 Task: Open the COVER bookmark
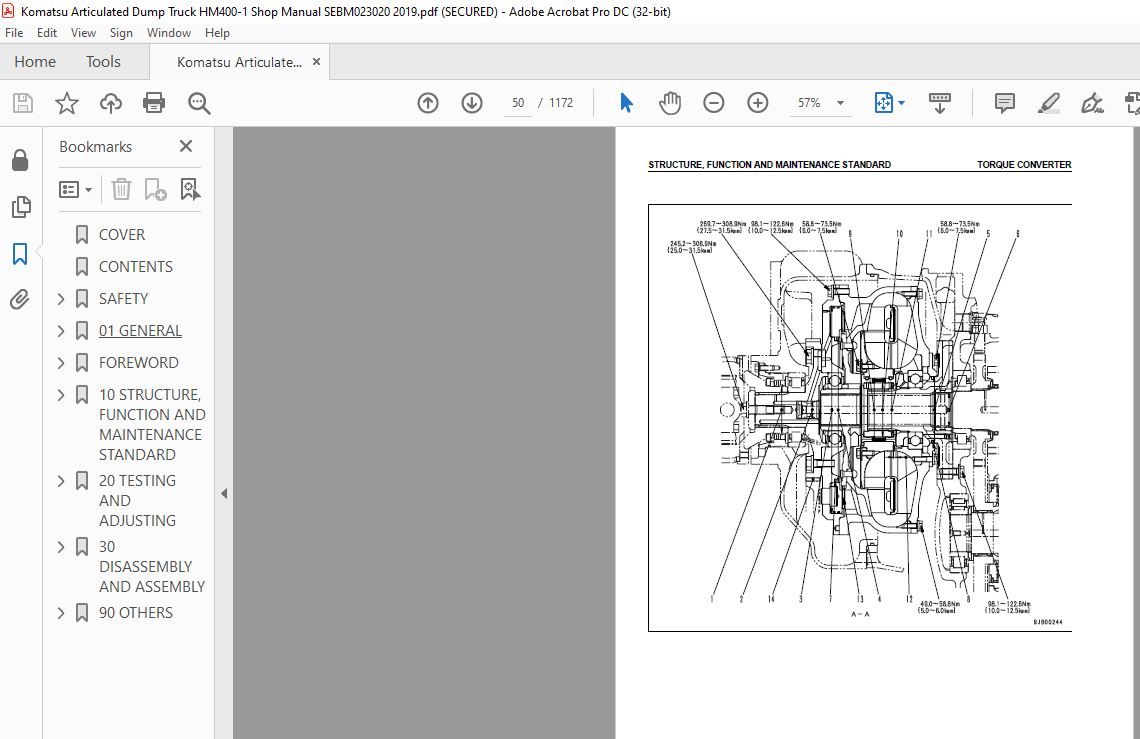click(121, 235)
